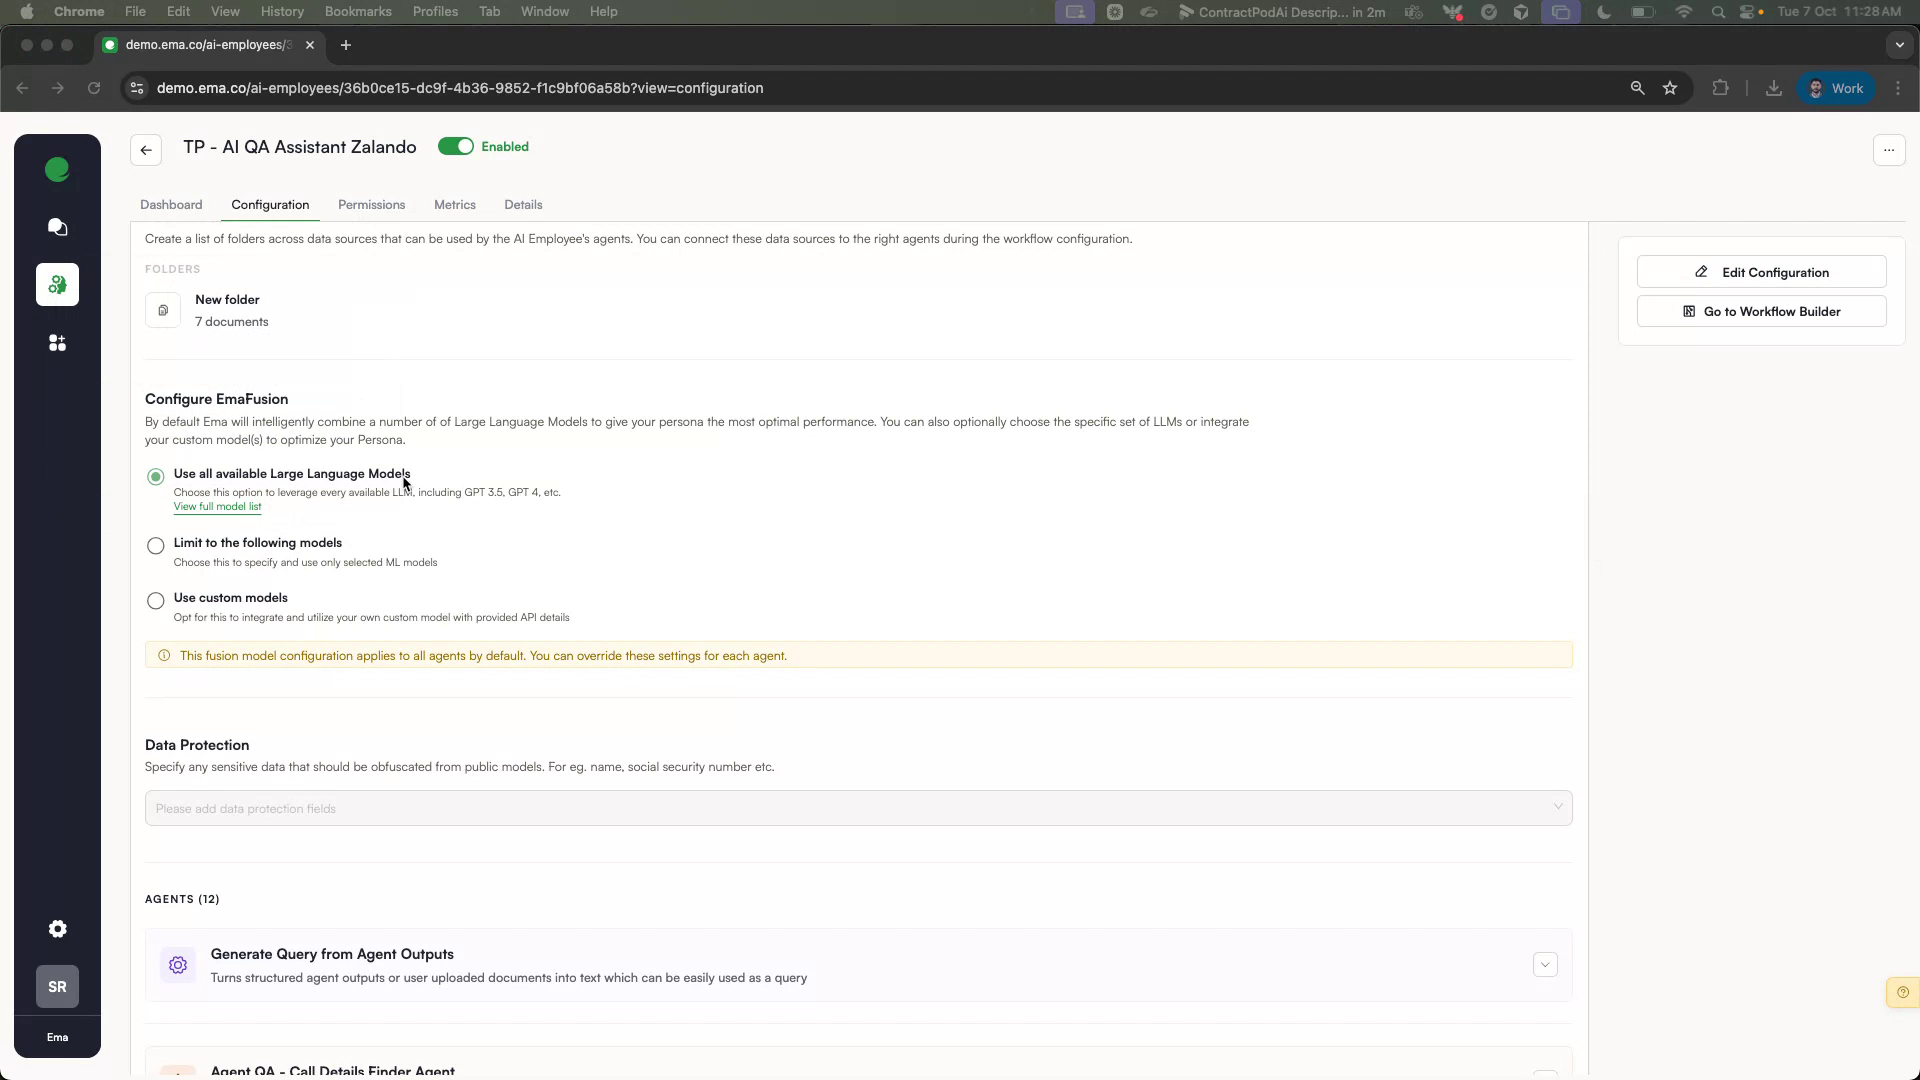Open the Generate Query agent gear icon
1920x1080 pixels.
[177, 964]
